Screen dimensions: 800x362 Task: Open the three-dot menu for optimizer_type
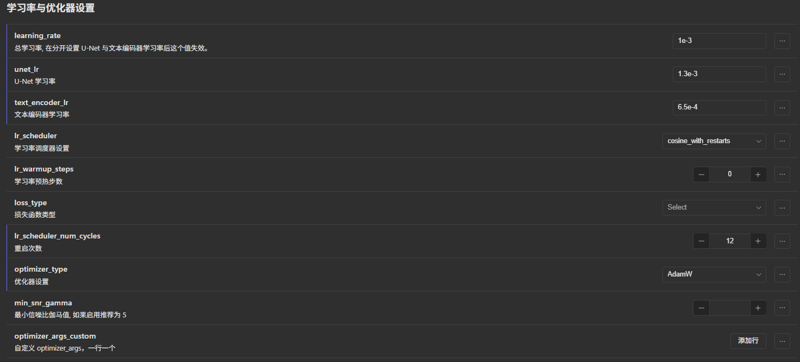tap(782, 274)
